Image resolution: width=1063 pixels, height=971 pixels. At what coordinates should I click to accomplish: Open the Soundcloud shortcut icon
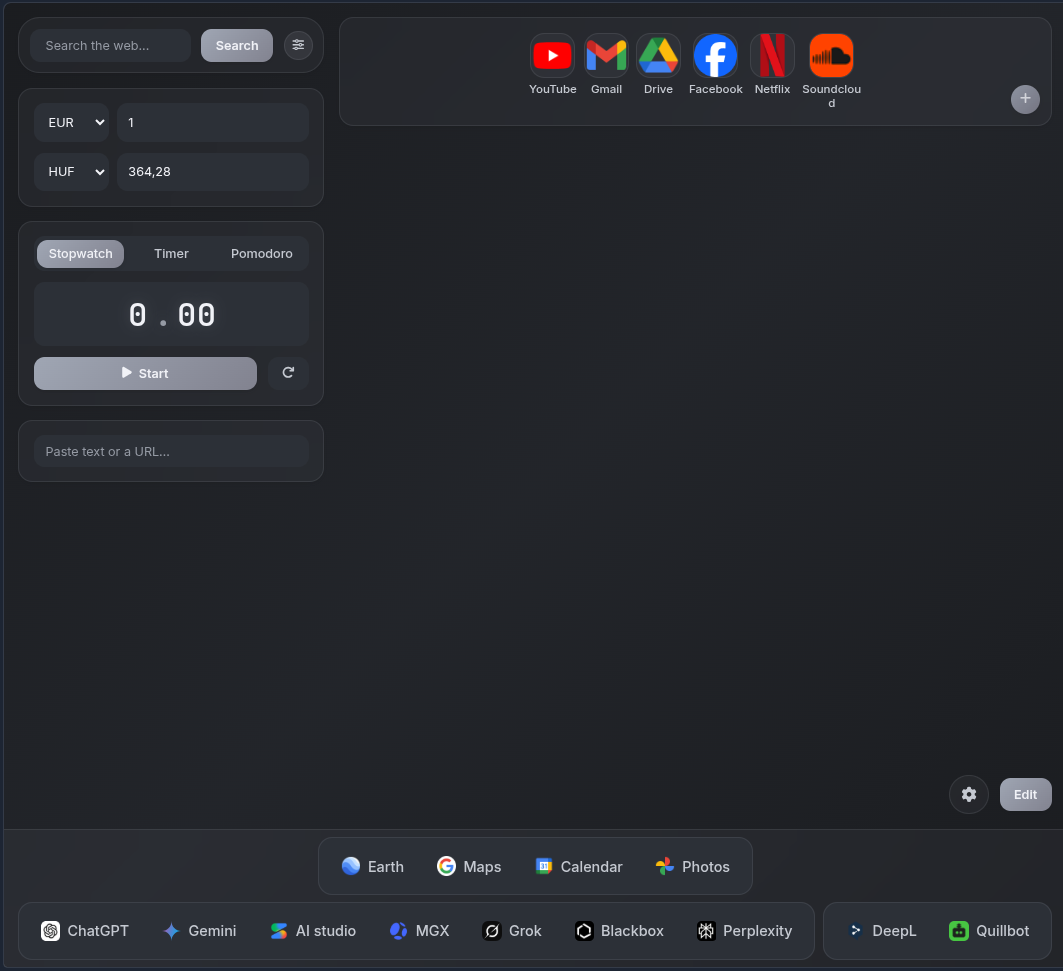pyautogui.click(x=831, y=56)
